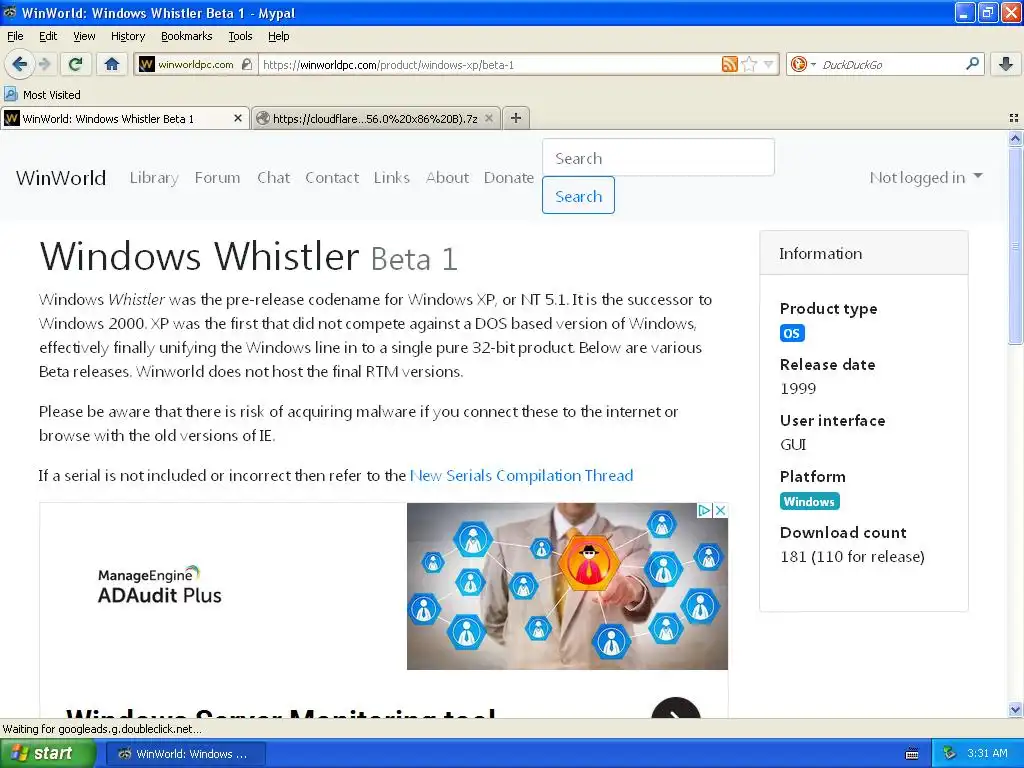The image size is (1024, 768).
Task: Click the system tray network icon
Action: [950, 753]
